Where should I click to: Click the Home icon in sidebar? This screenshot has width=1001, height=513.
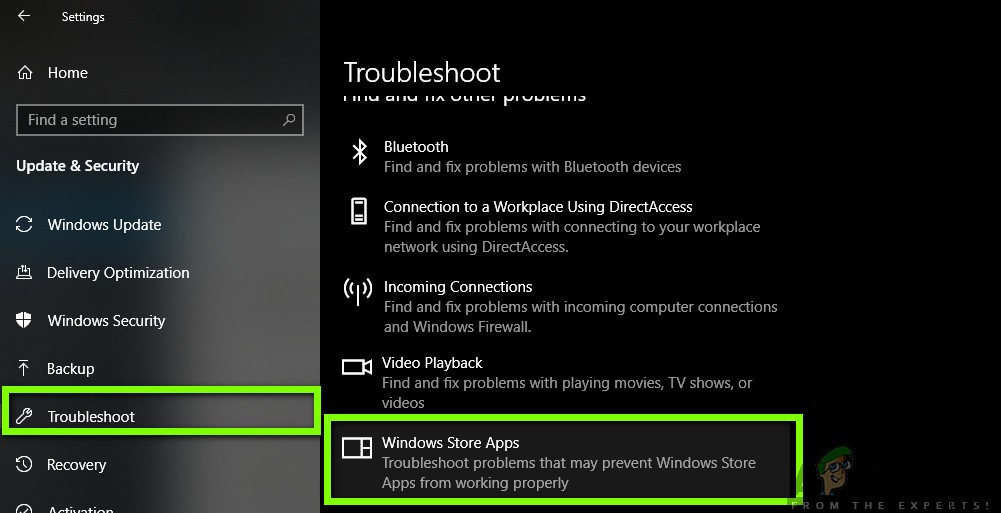coord(26,73)
